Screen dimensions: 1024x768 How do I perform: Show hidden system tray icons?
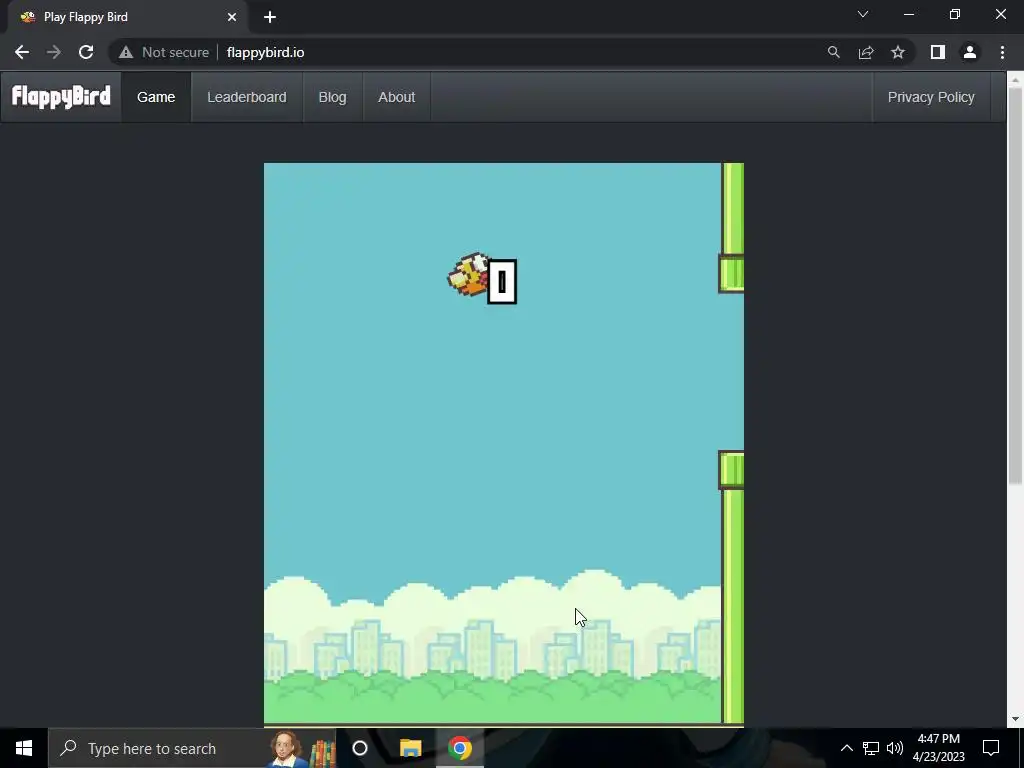[x=846, y=748]
